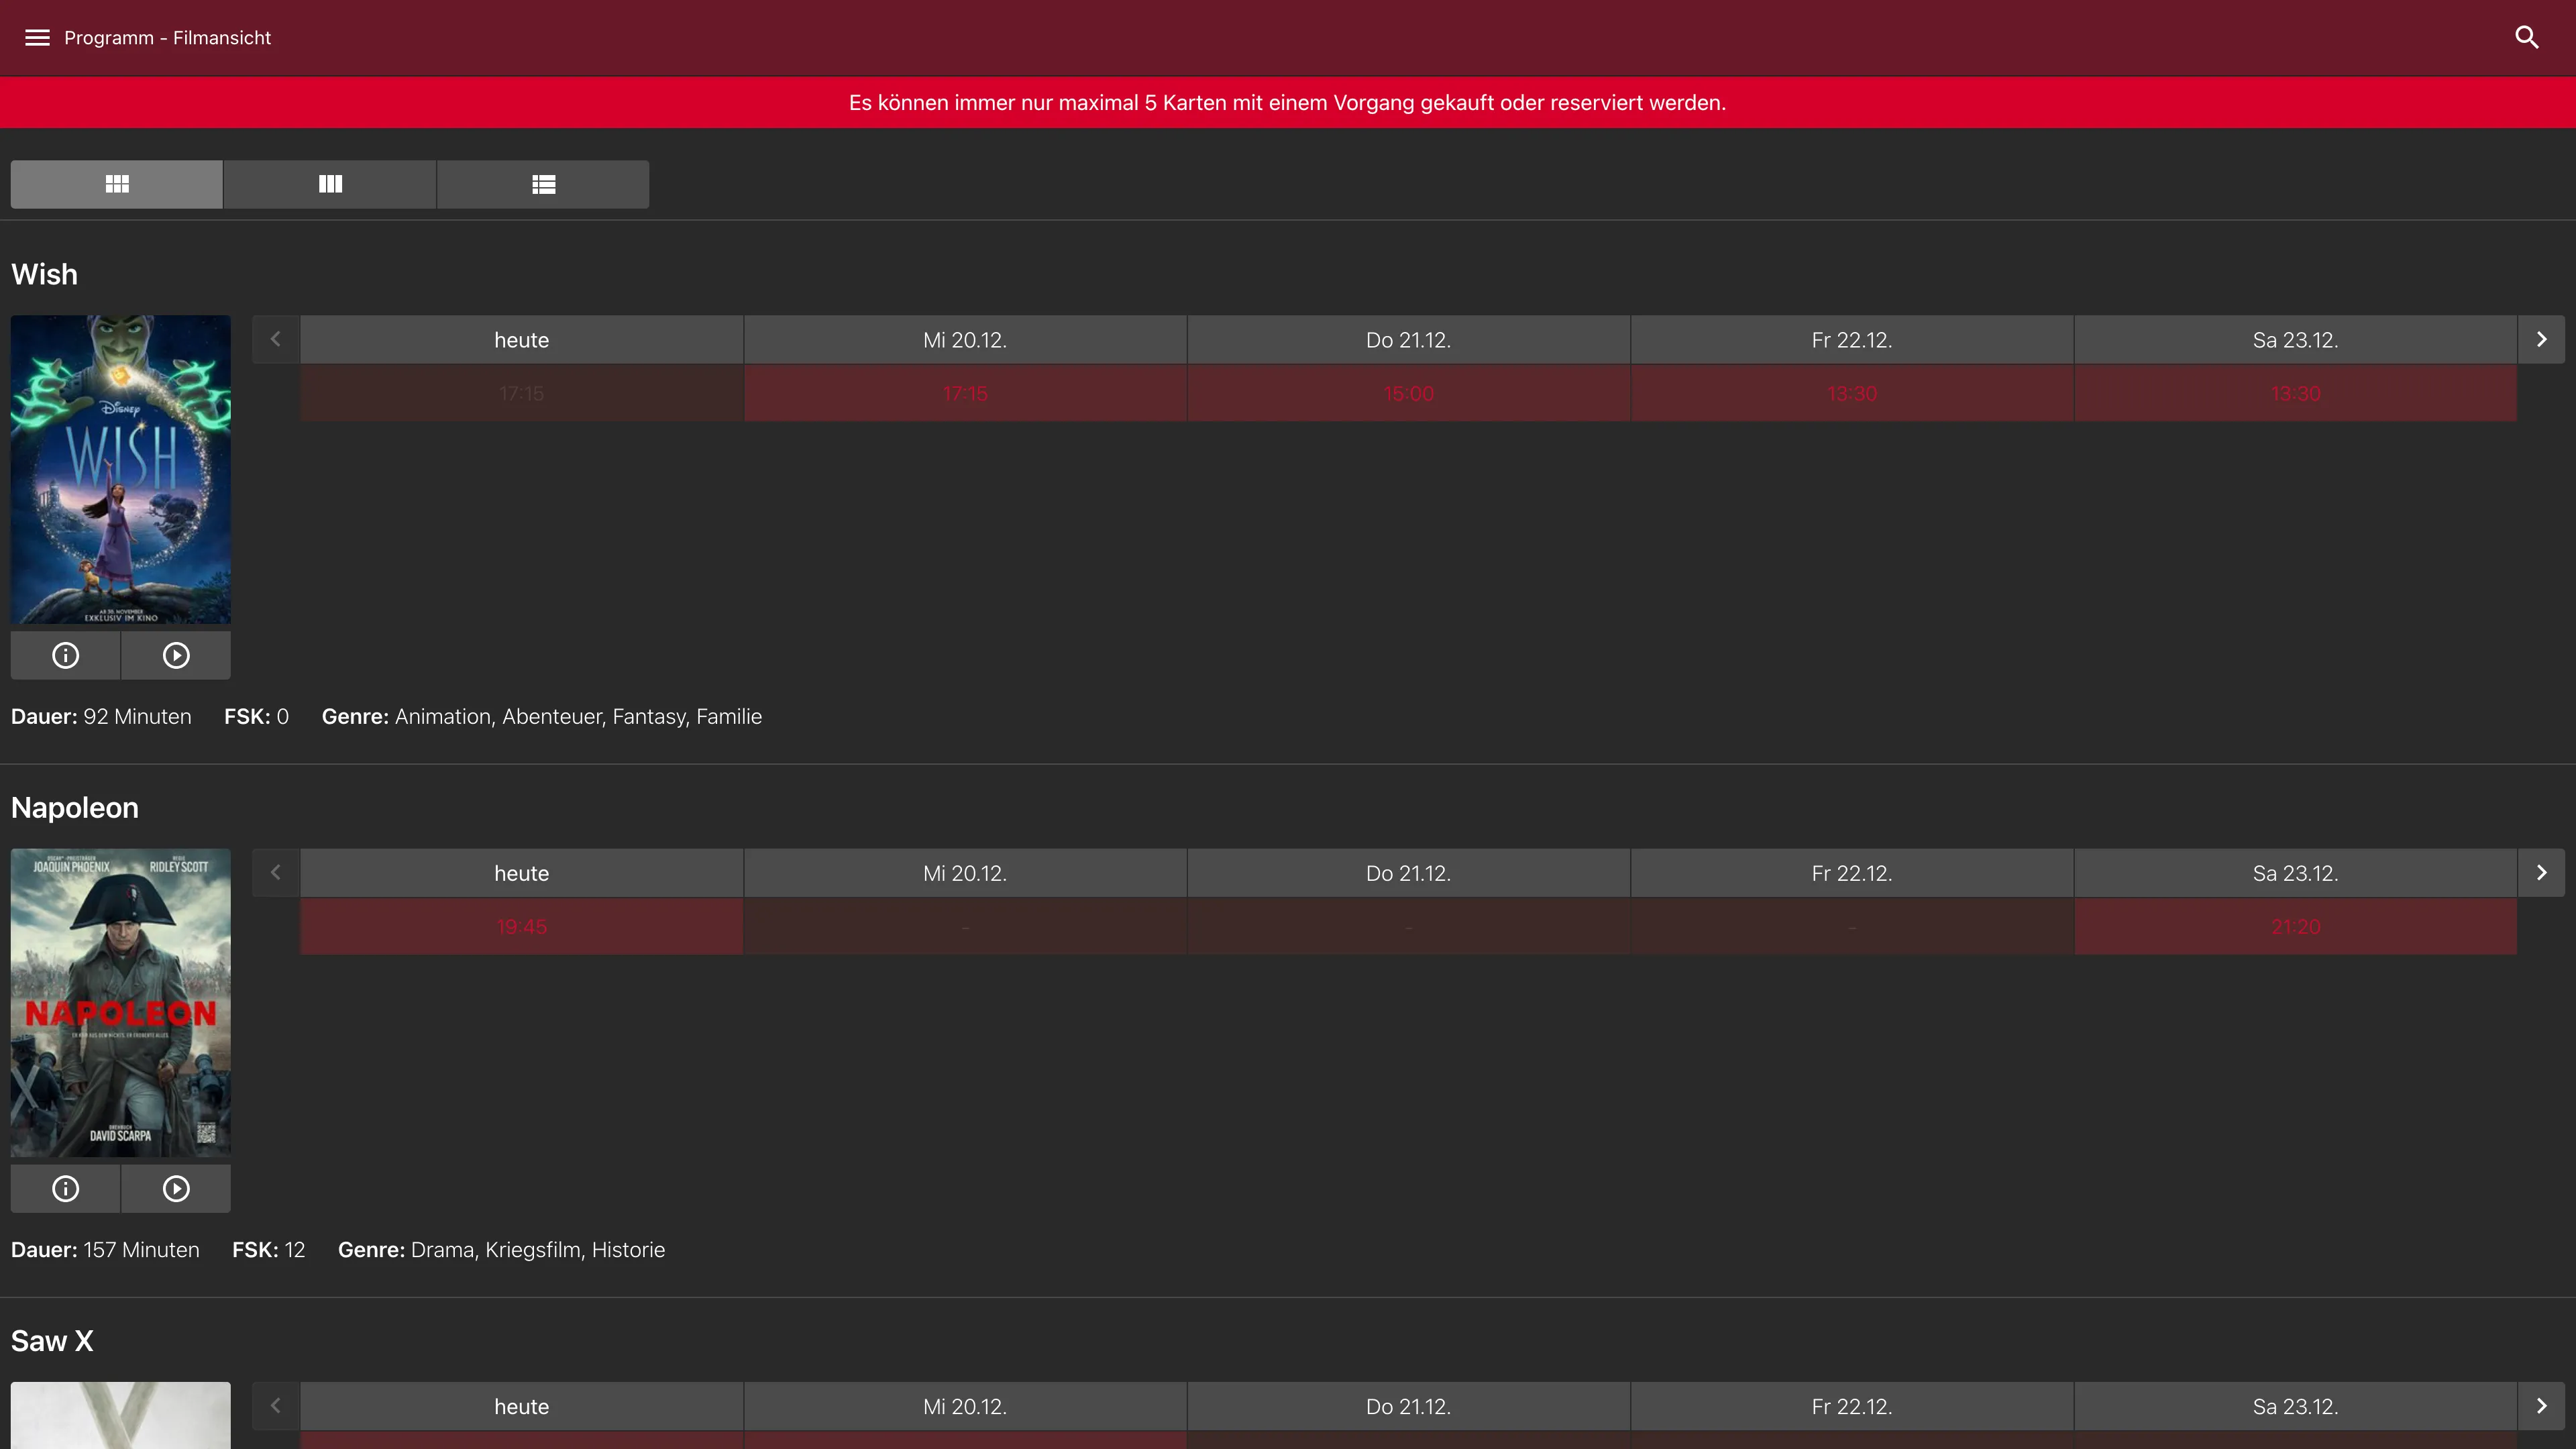Play the Wish trailer
2576x1449 pixels.
(x=176, y=655)
